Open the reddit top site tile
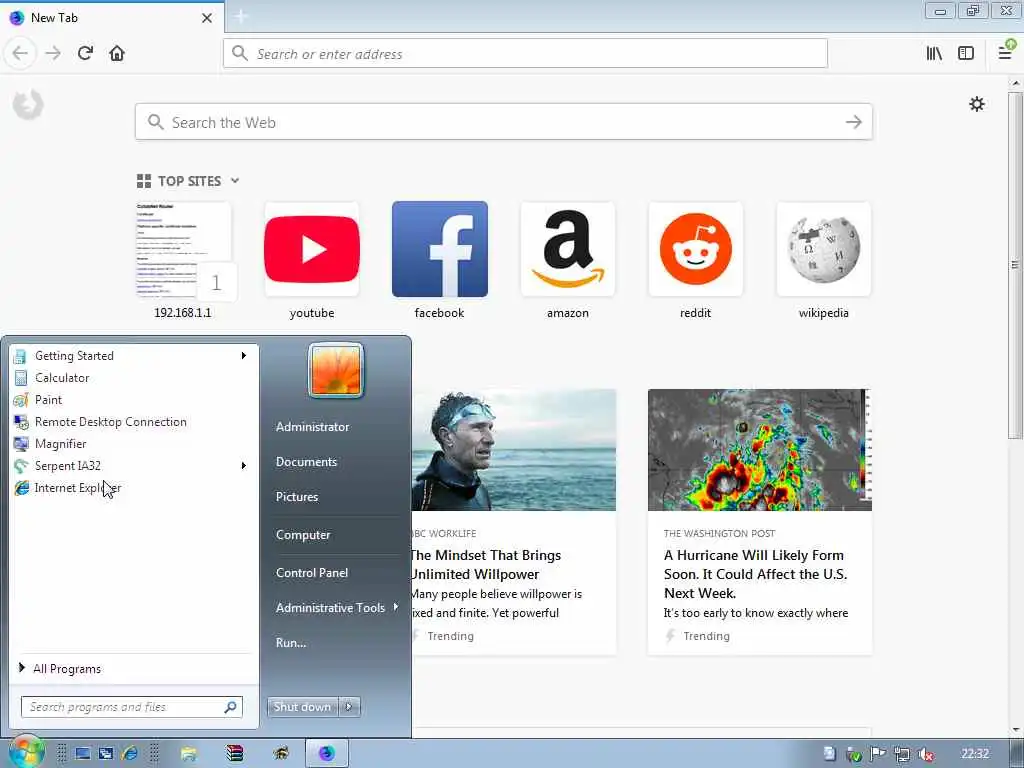The image size is (1024, 768). (696, 249)
